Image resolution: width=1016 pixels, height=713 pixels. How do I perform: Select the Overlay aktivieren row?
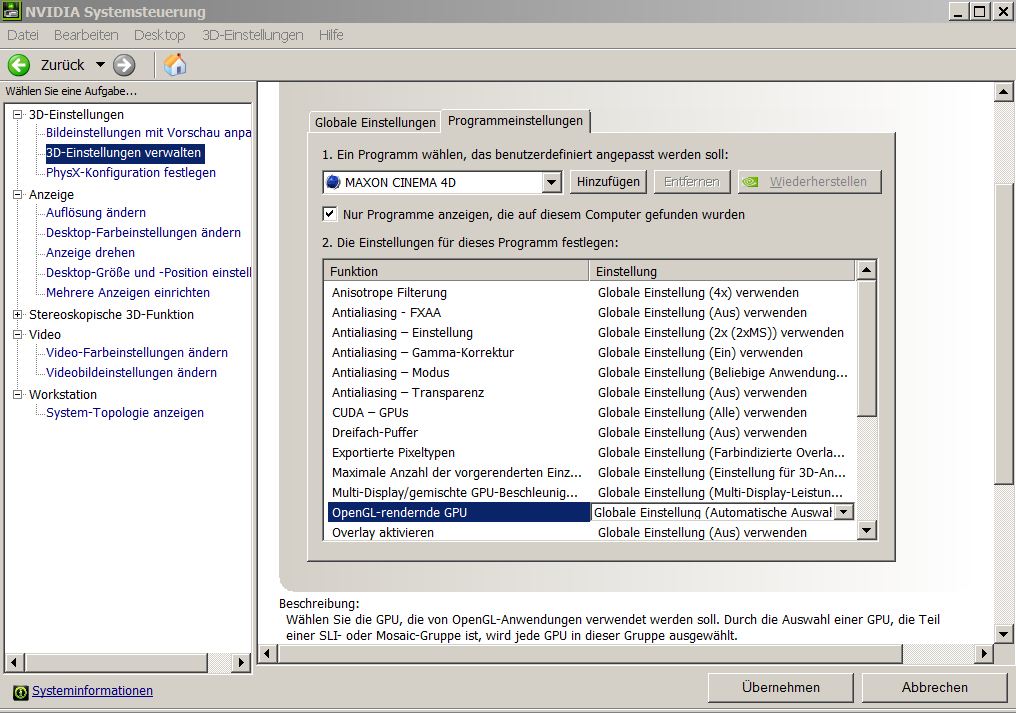pos(590,532)
